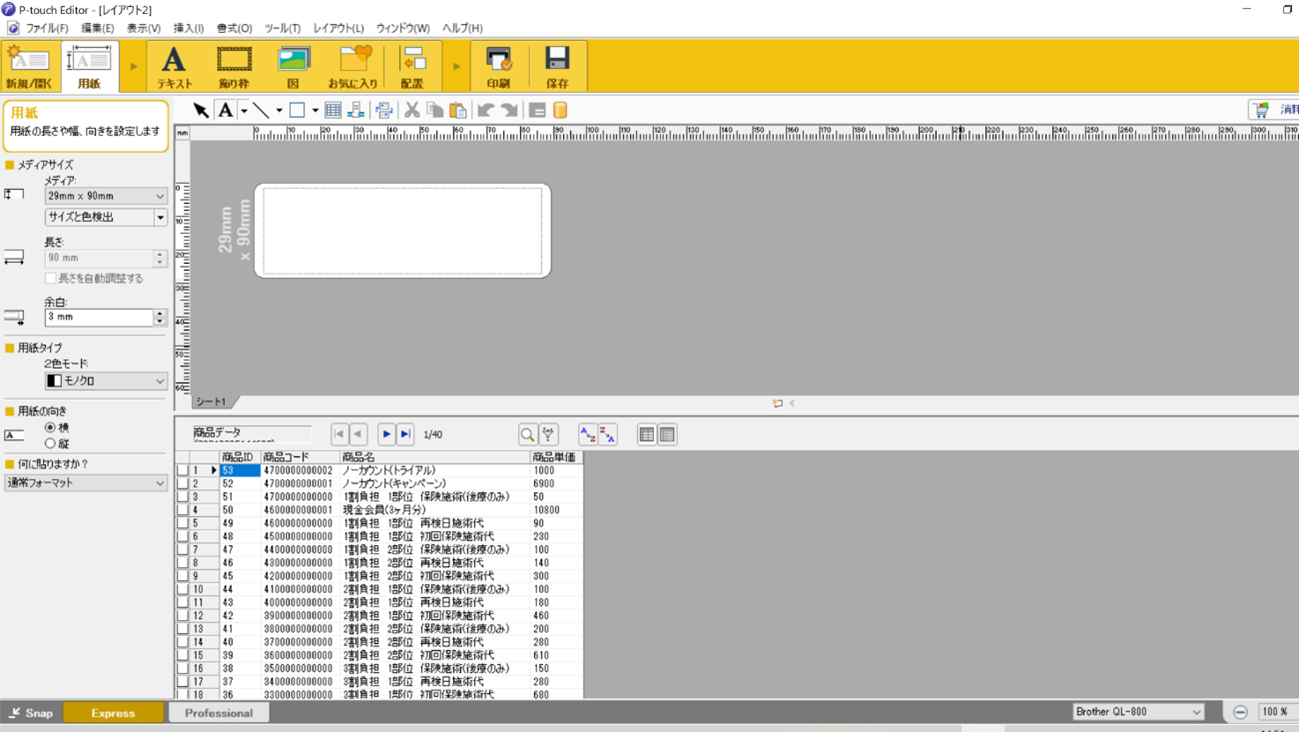The width and height of the screenshot is (1299, 732).
Task: Open the メディア 29mm x 90mm dropdown
Action: tap(105, 196)
